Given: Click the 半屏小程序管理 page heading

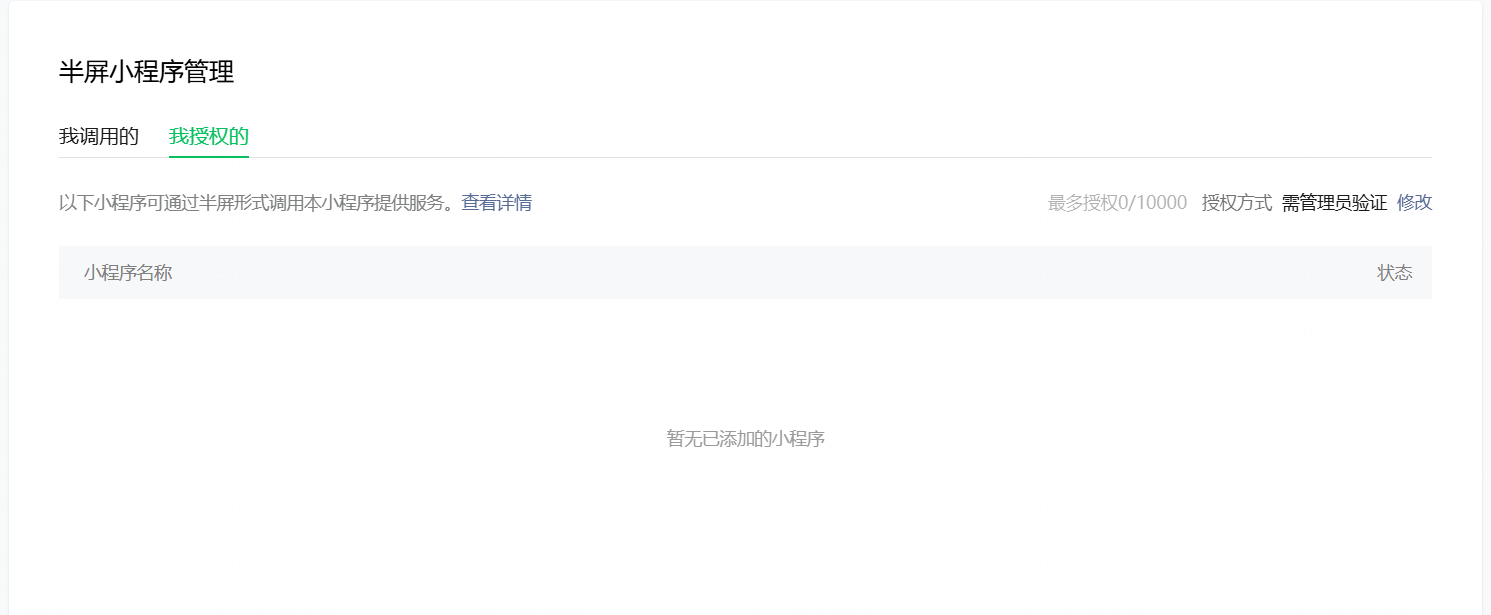Looking at the screenshot, I should (x=147, y=72).
